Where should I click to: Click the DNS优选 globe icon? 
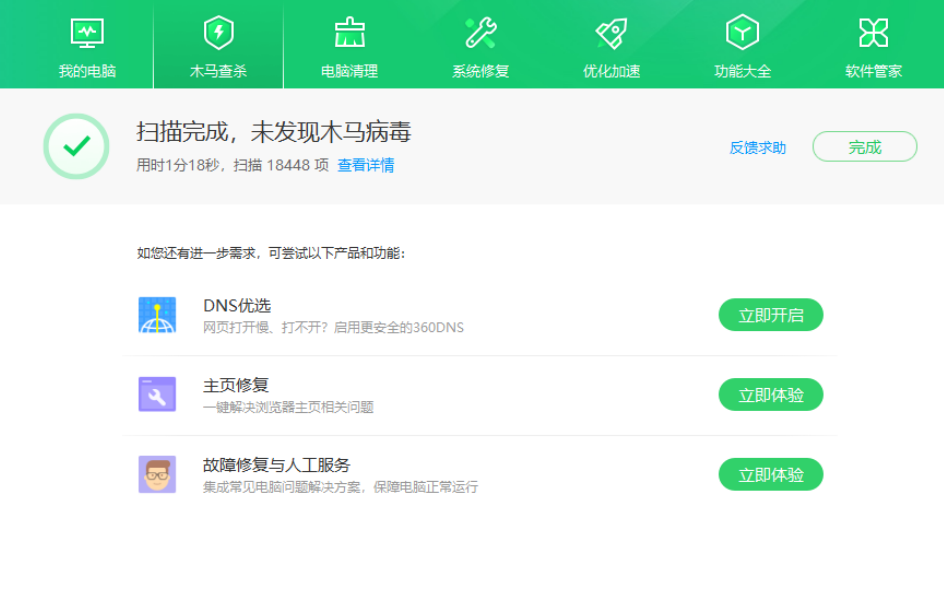tap(157, 315)
